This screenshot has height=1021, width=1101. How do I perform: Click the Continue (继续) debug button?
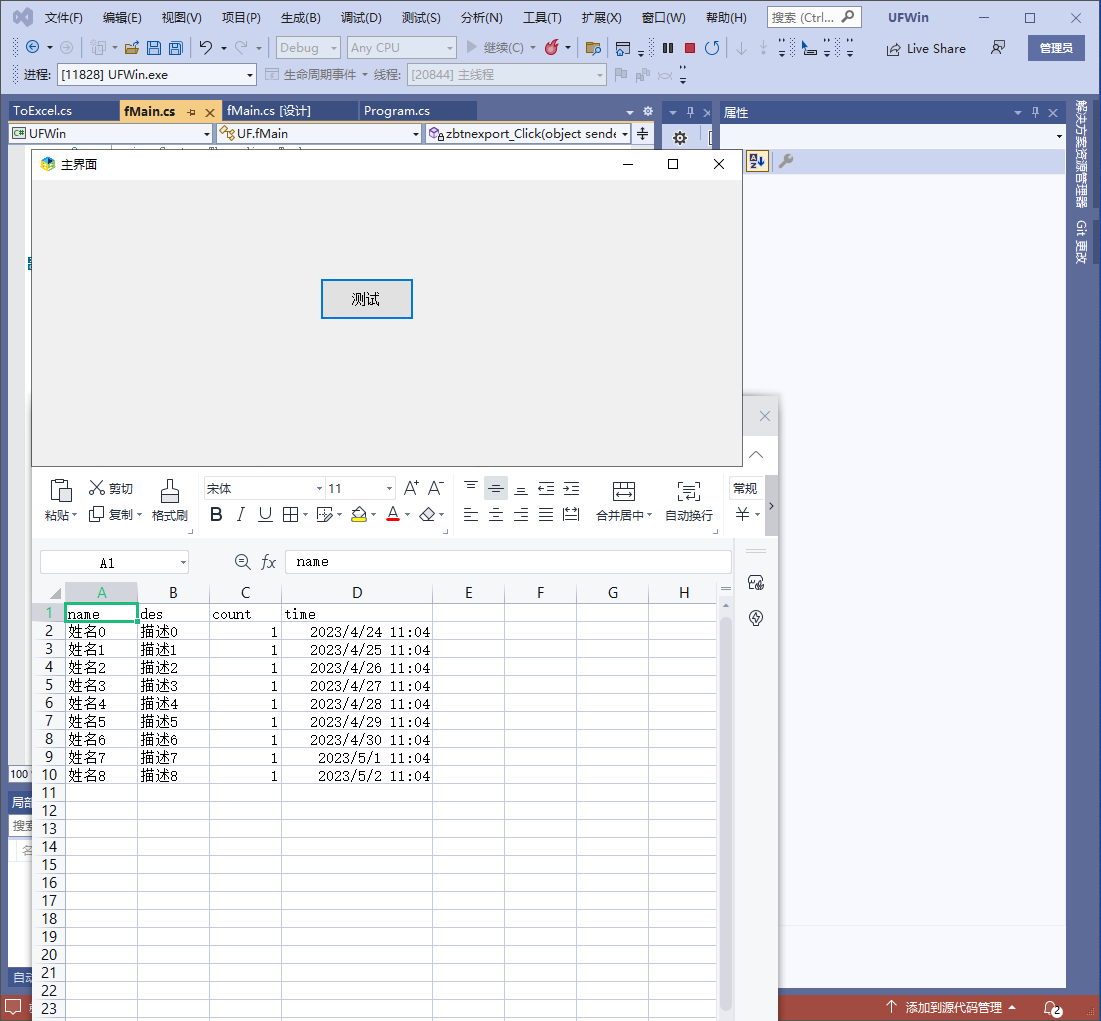(x=496, y=48)
